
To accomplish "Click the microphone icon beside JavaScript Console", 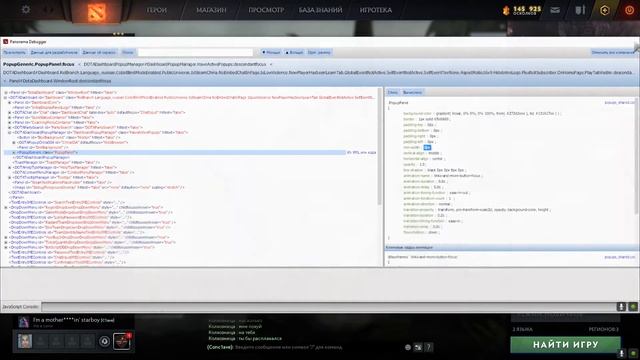I will point(621,307).
